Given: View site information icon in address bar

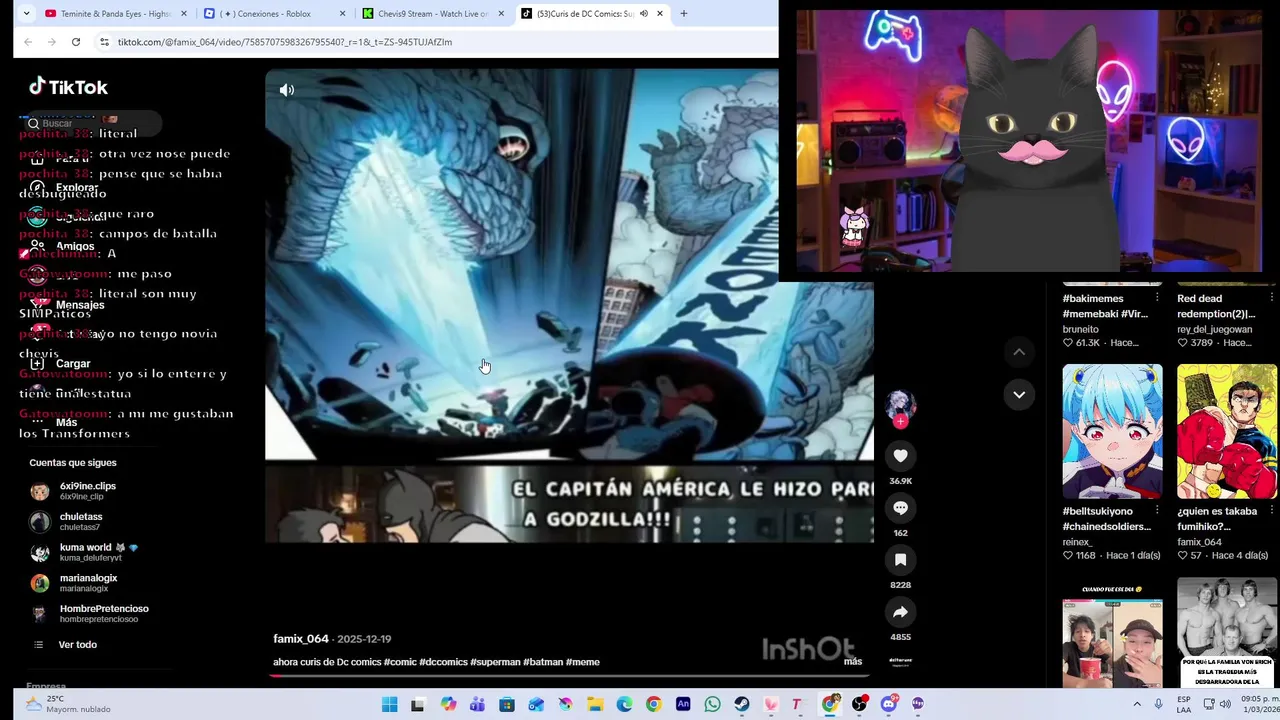Looking at the screenshot, I should 104,42.
